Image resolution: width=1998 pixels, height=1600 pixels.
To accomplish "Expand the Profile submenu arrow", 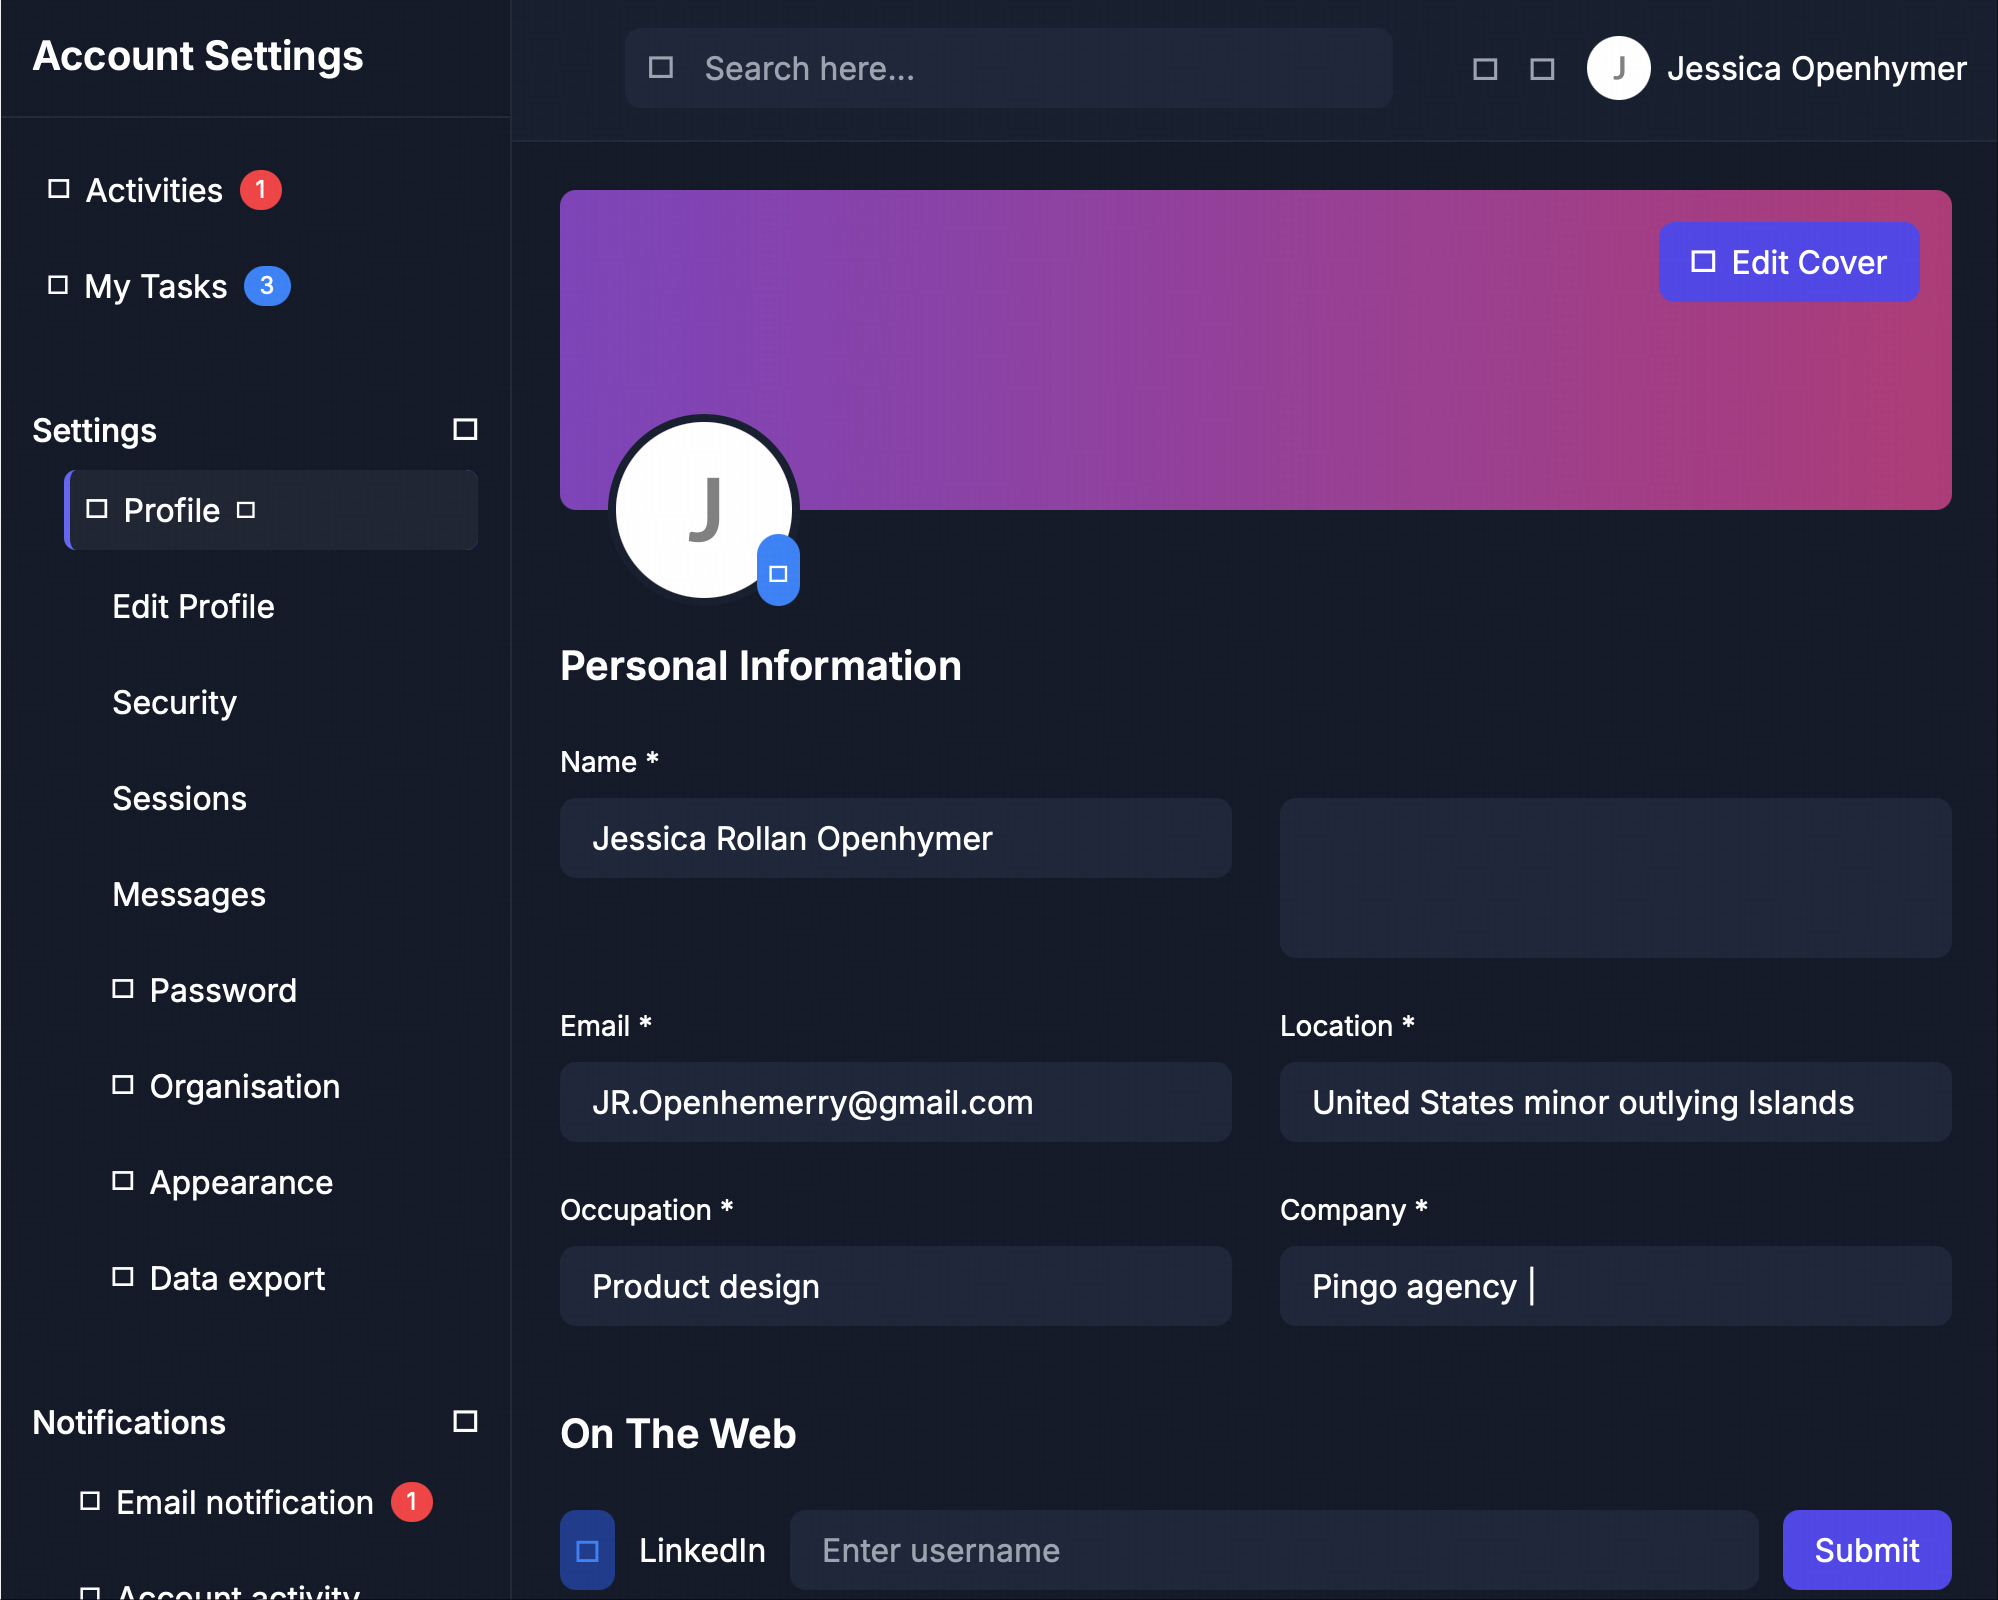I will pyautogui.click(x=246, y=510).
